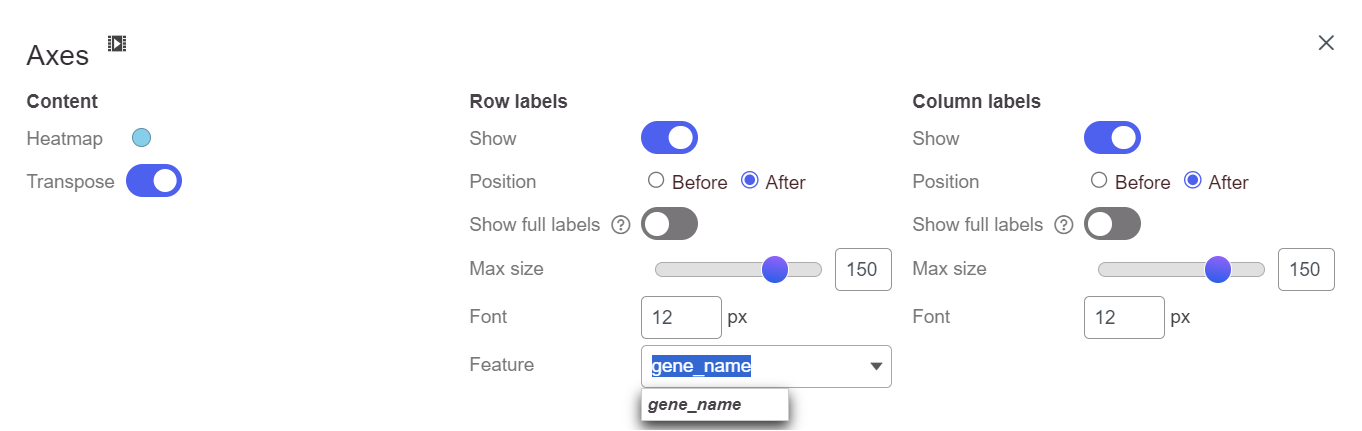Select Before position for Column labels

coord(1099,181)
